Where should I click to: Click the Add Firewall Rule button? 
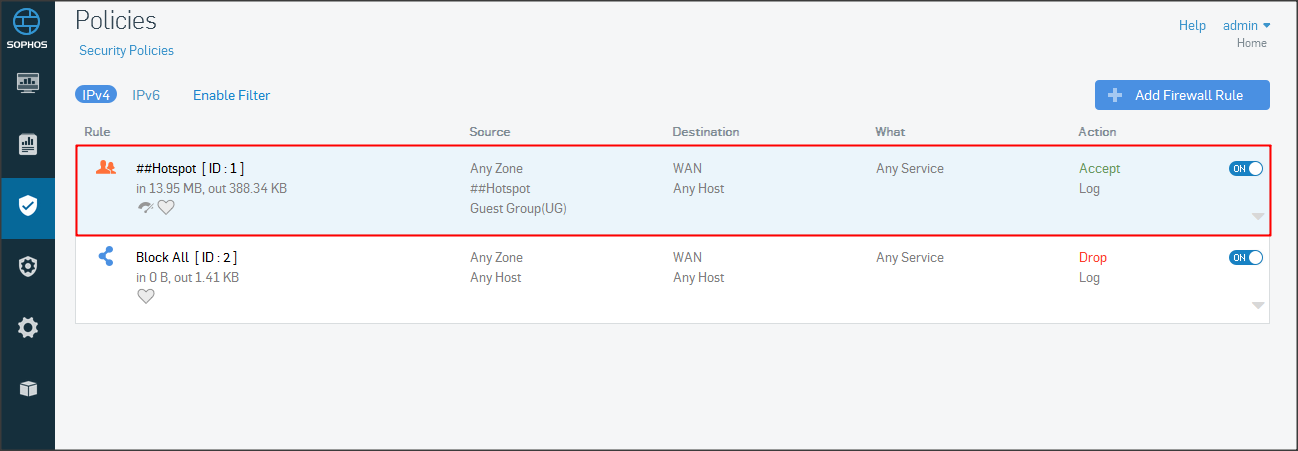coord(1182,95)
